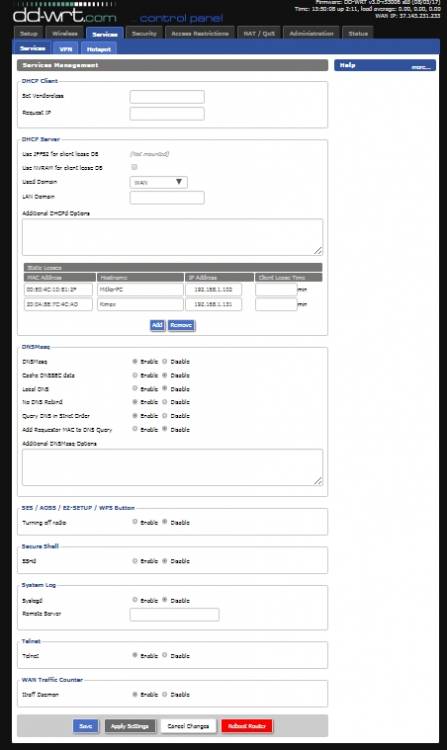Select the Services sub-tab

tap(33, 48)
